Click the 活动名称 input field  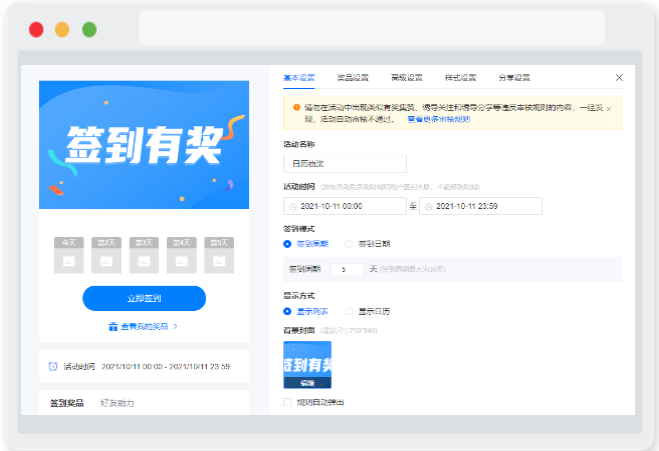click(345, 164)
